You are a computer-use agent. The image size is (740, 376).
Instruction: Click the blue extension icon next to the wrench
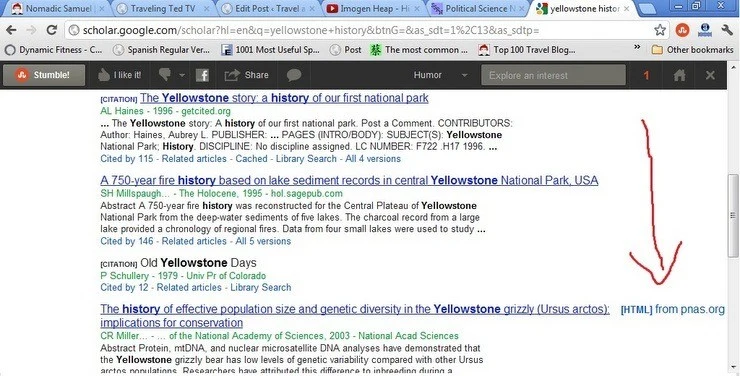(705, 30)
